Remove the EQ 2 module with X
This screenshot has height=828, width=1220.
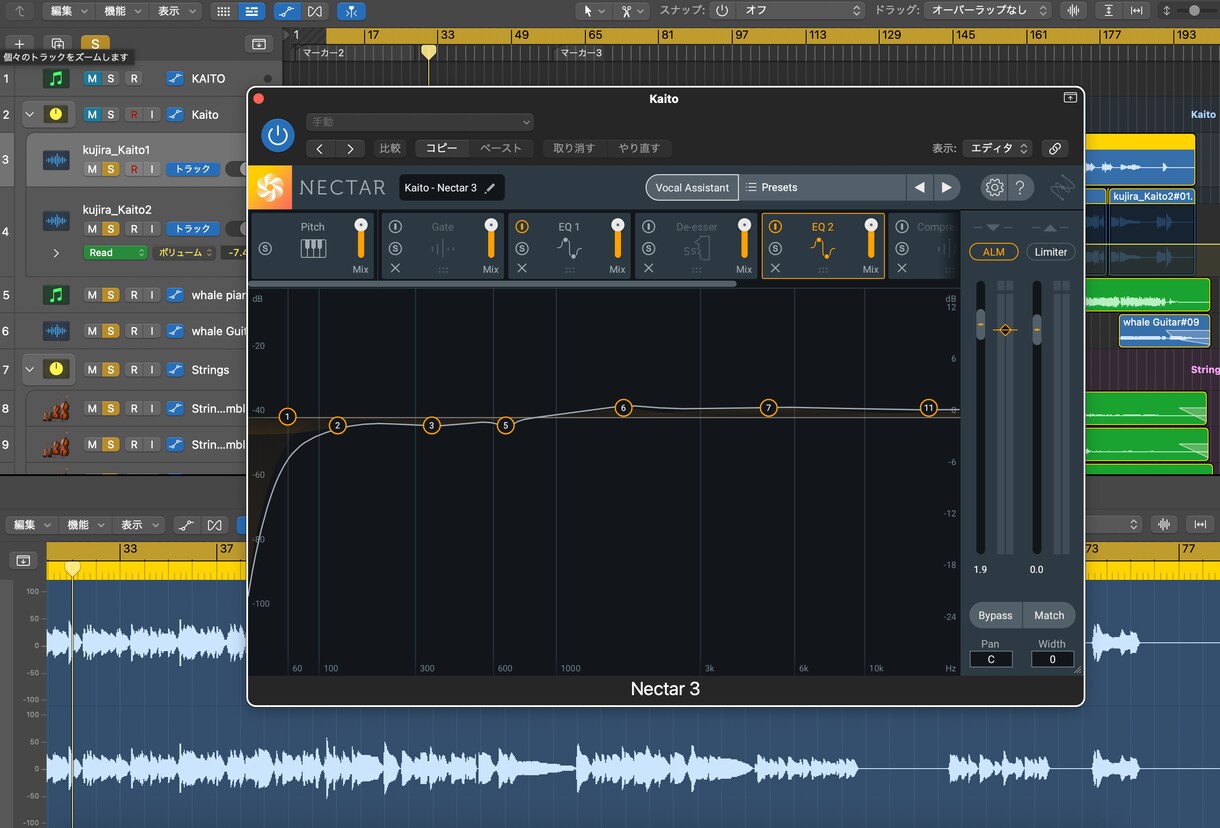775,269
